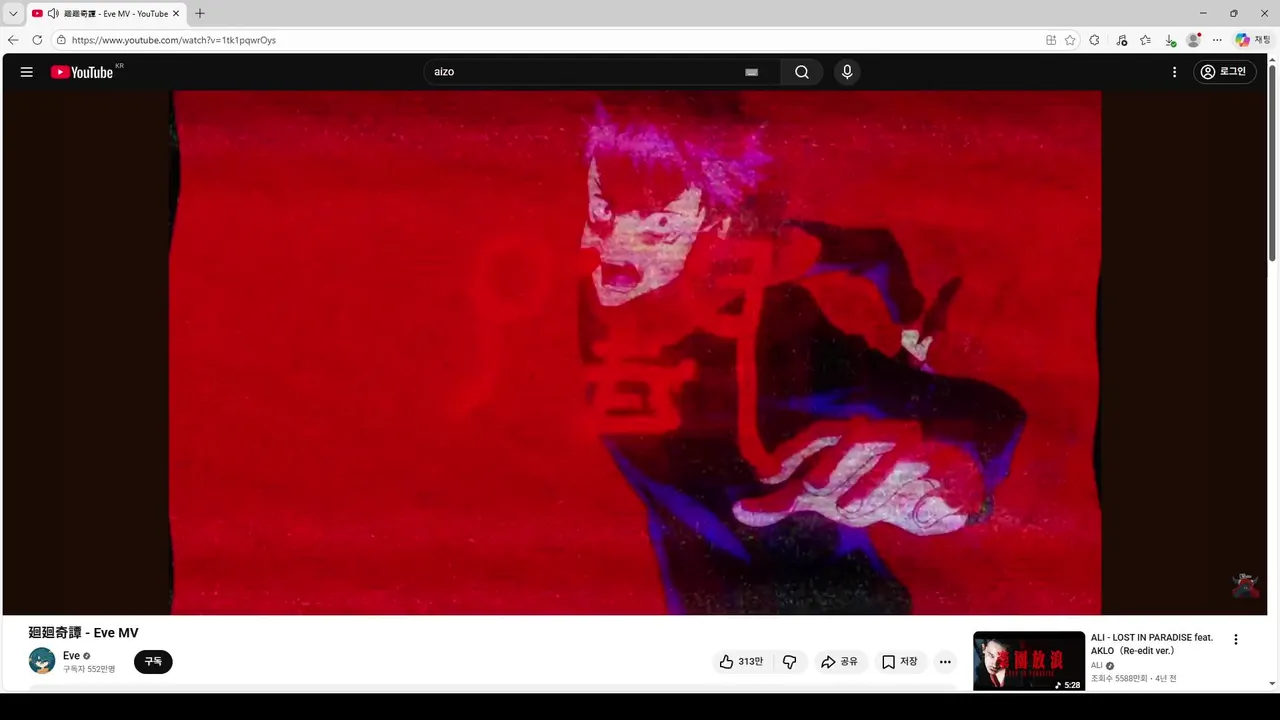Open the browser settings and more menu

coord(1217,40)
